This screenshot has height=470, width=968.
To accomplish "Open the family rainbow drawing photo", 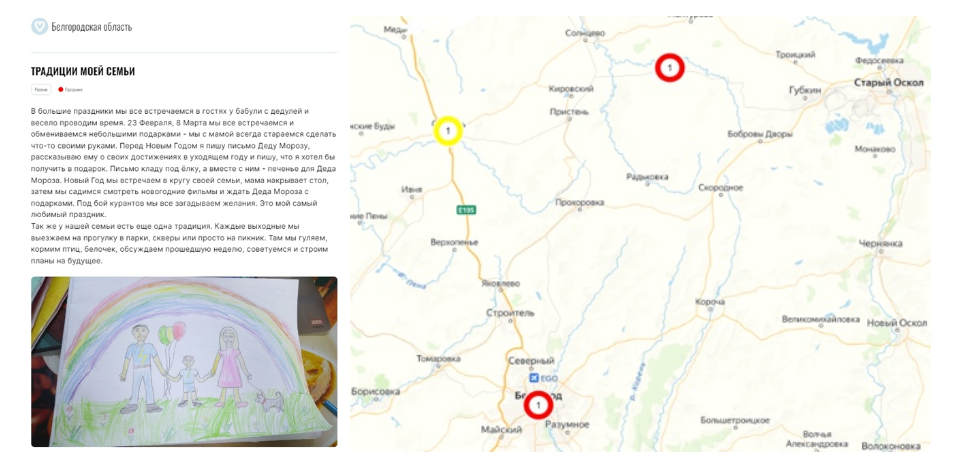I will click(184, 361).
